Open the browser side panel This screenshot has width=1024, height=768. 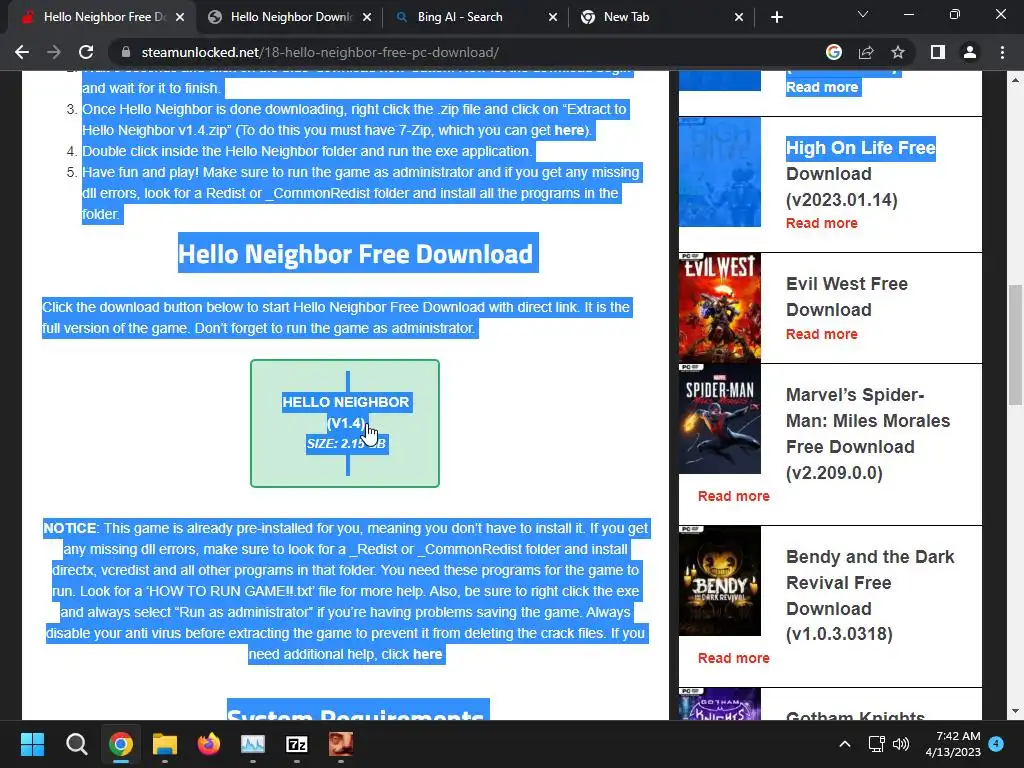tap(938, 52)
